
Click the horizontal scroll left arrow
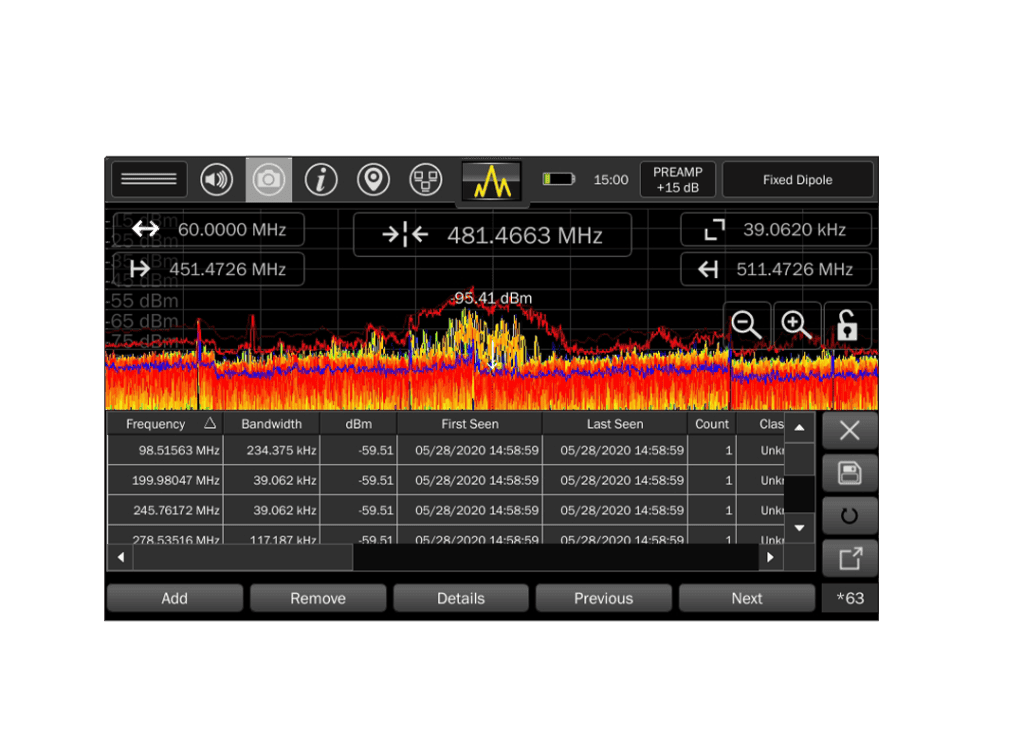click(x=121, y=557)
